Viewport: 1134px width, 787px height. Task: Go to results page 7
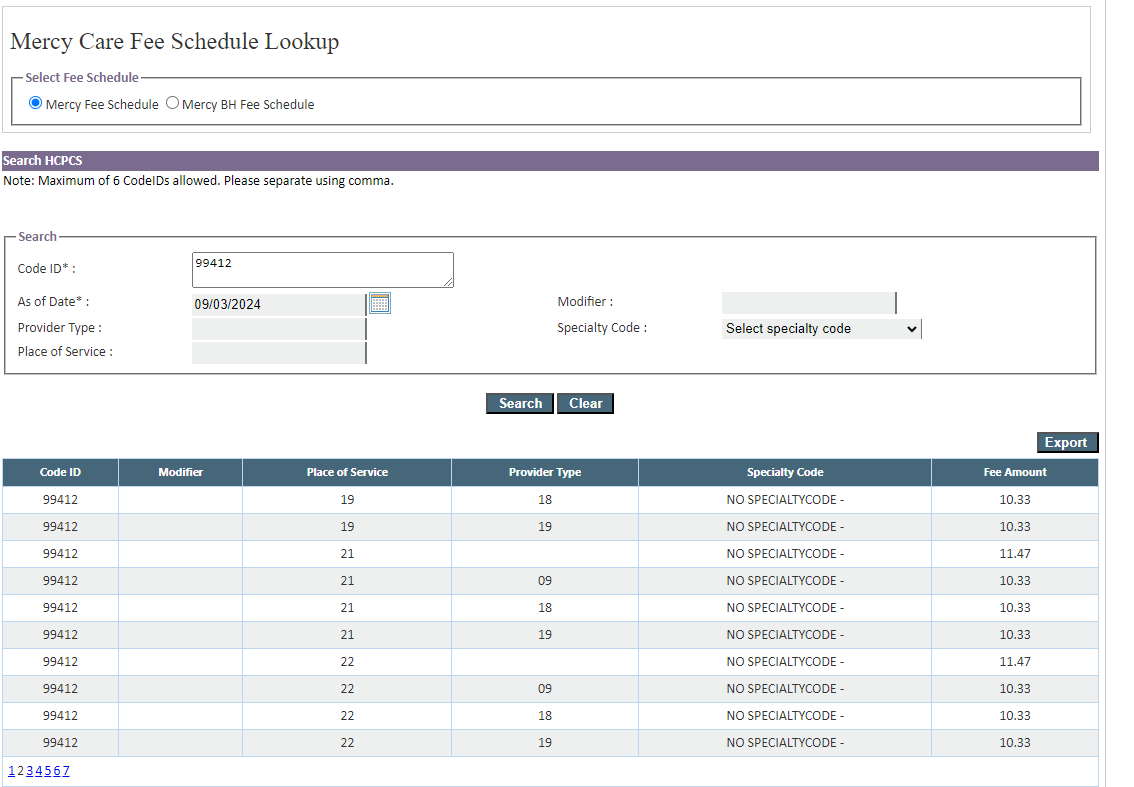(x=66, y=771)
